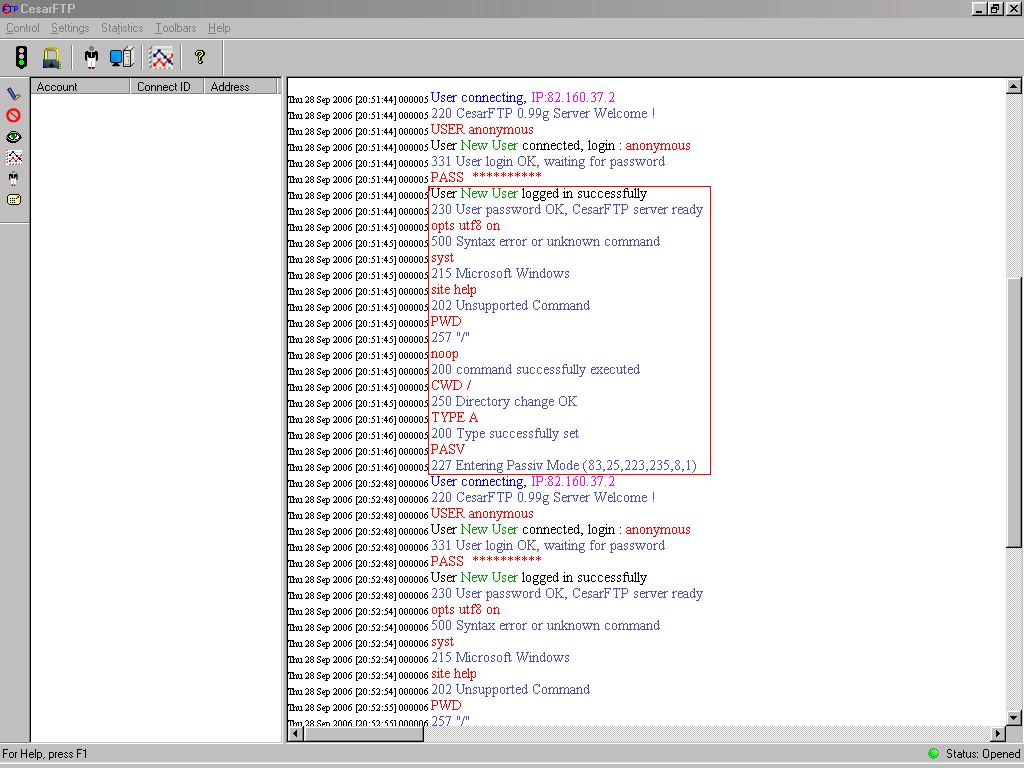The image size is (1024, 768).
Task: Click the computer and server icon
Action: tap(121, 57)
